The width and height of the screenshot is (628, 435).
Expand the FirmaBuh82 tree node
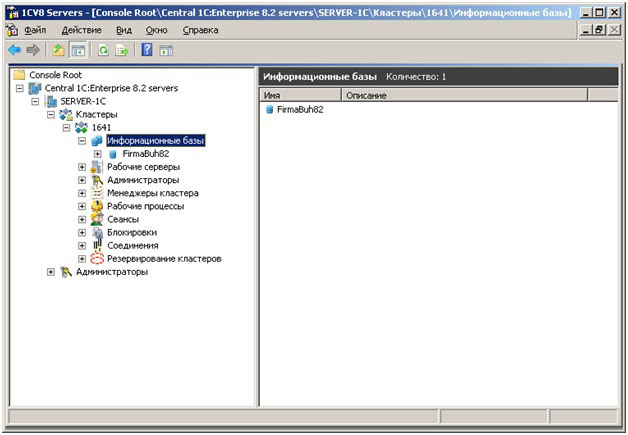point(98,154)
